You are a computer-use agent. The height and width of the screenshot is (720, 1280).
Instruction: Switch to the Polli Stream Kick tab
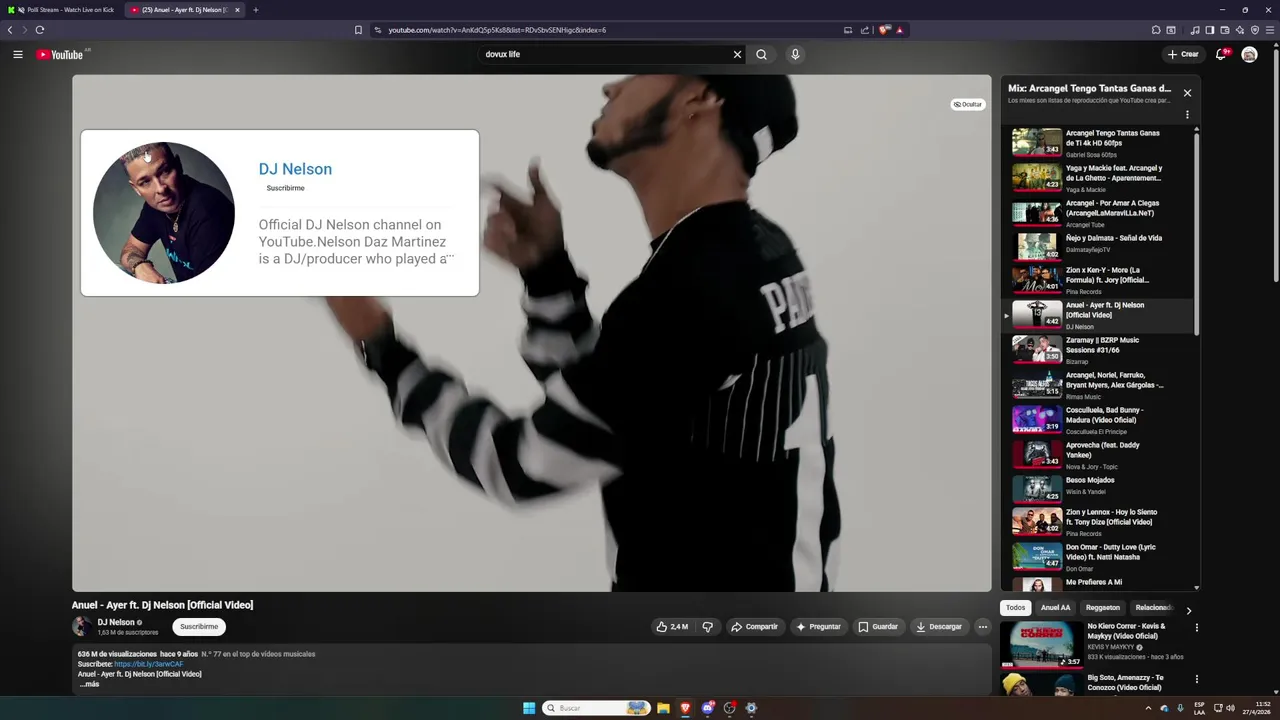(x=60, y=10)
